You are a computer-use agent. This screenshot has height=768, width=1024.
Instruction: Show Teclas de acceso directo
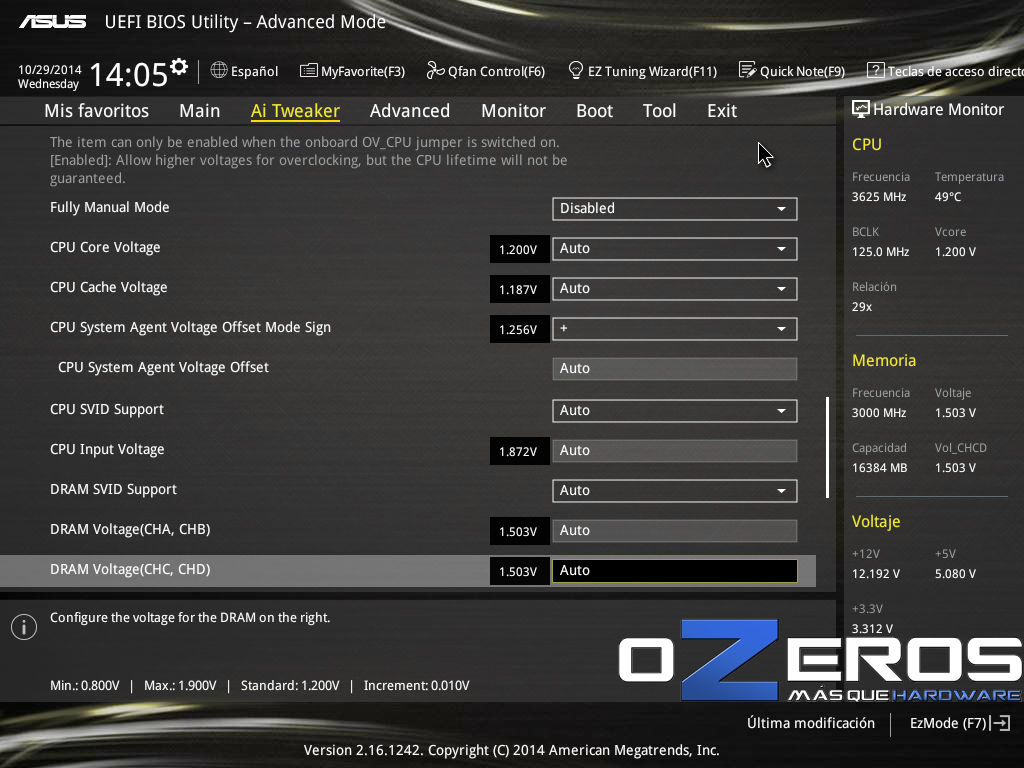(946, 71)
